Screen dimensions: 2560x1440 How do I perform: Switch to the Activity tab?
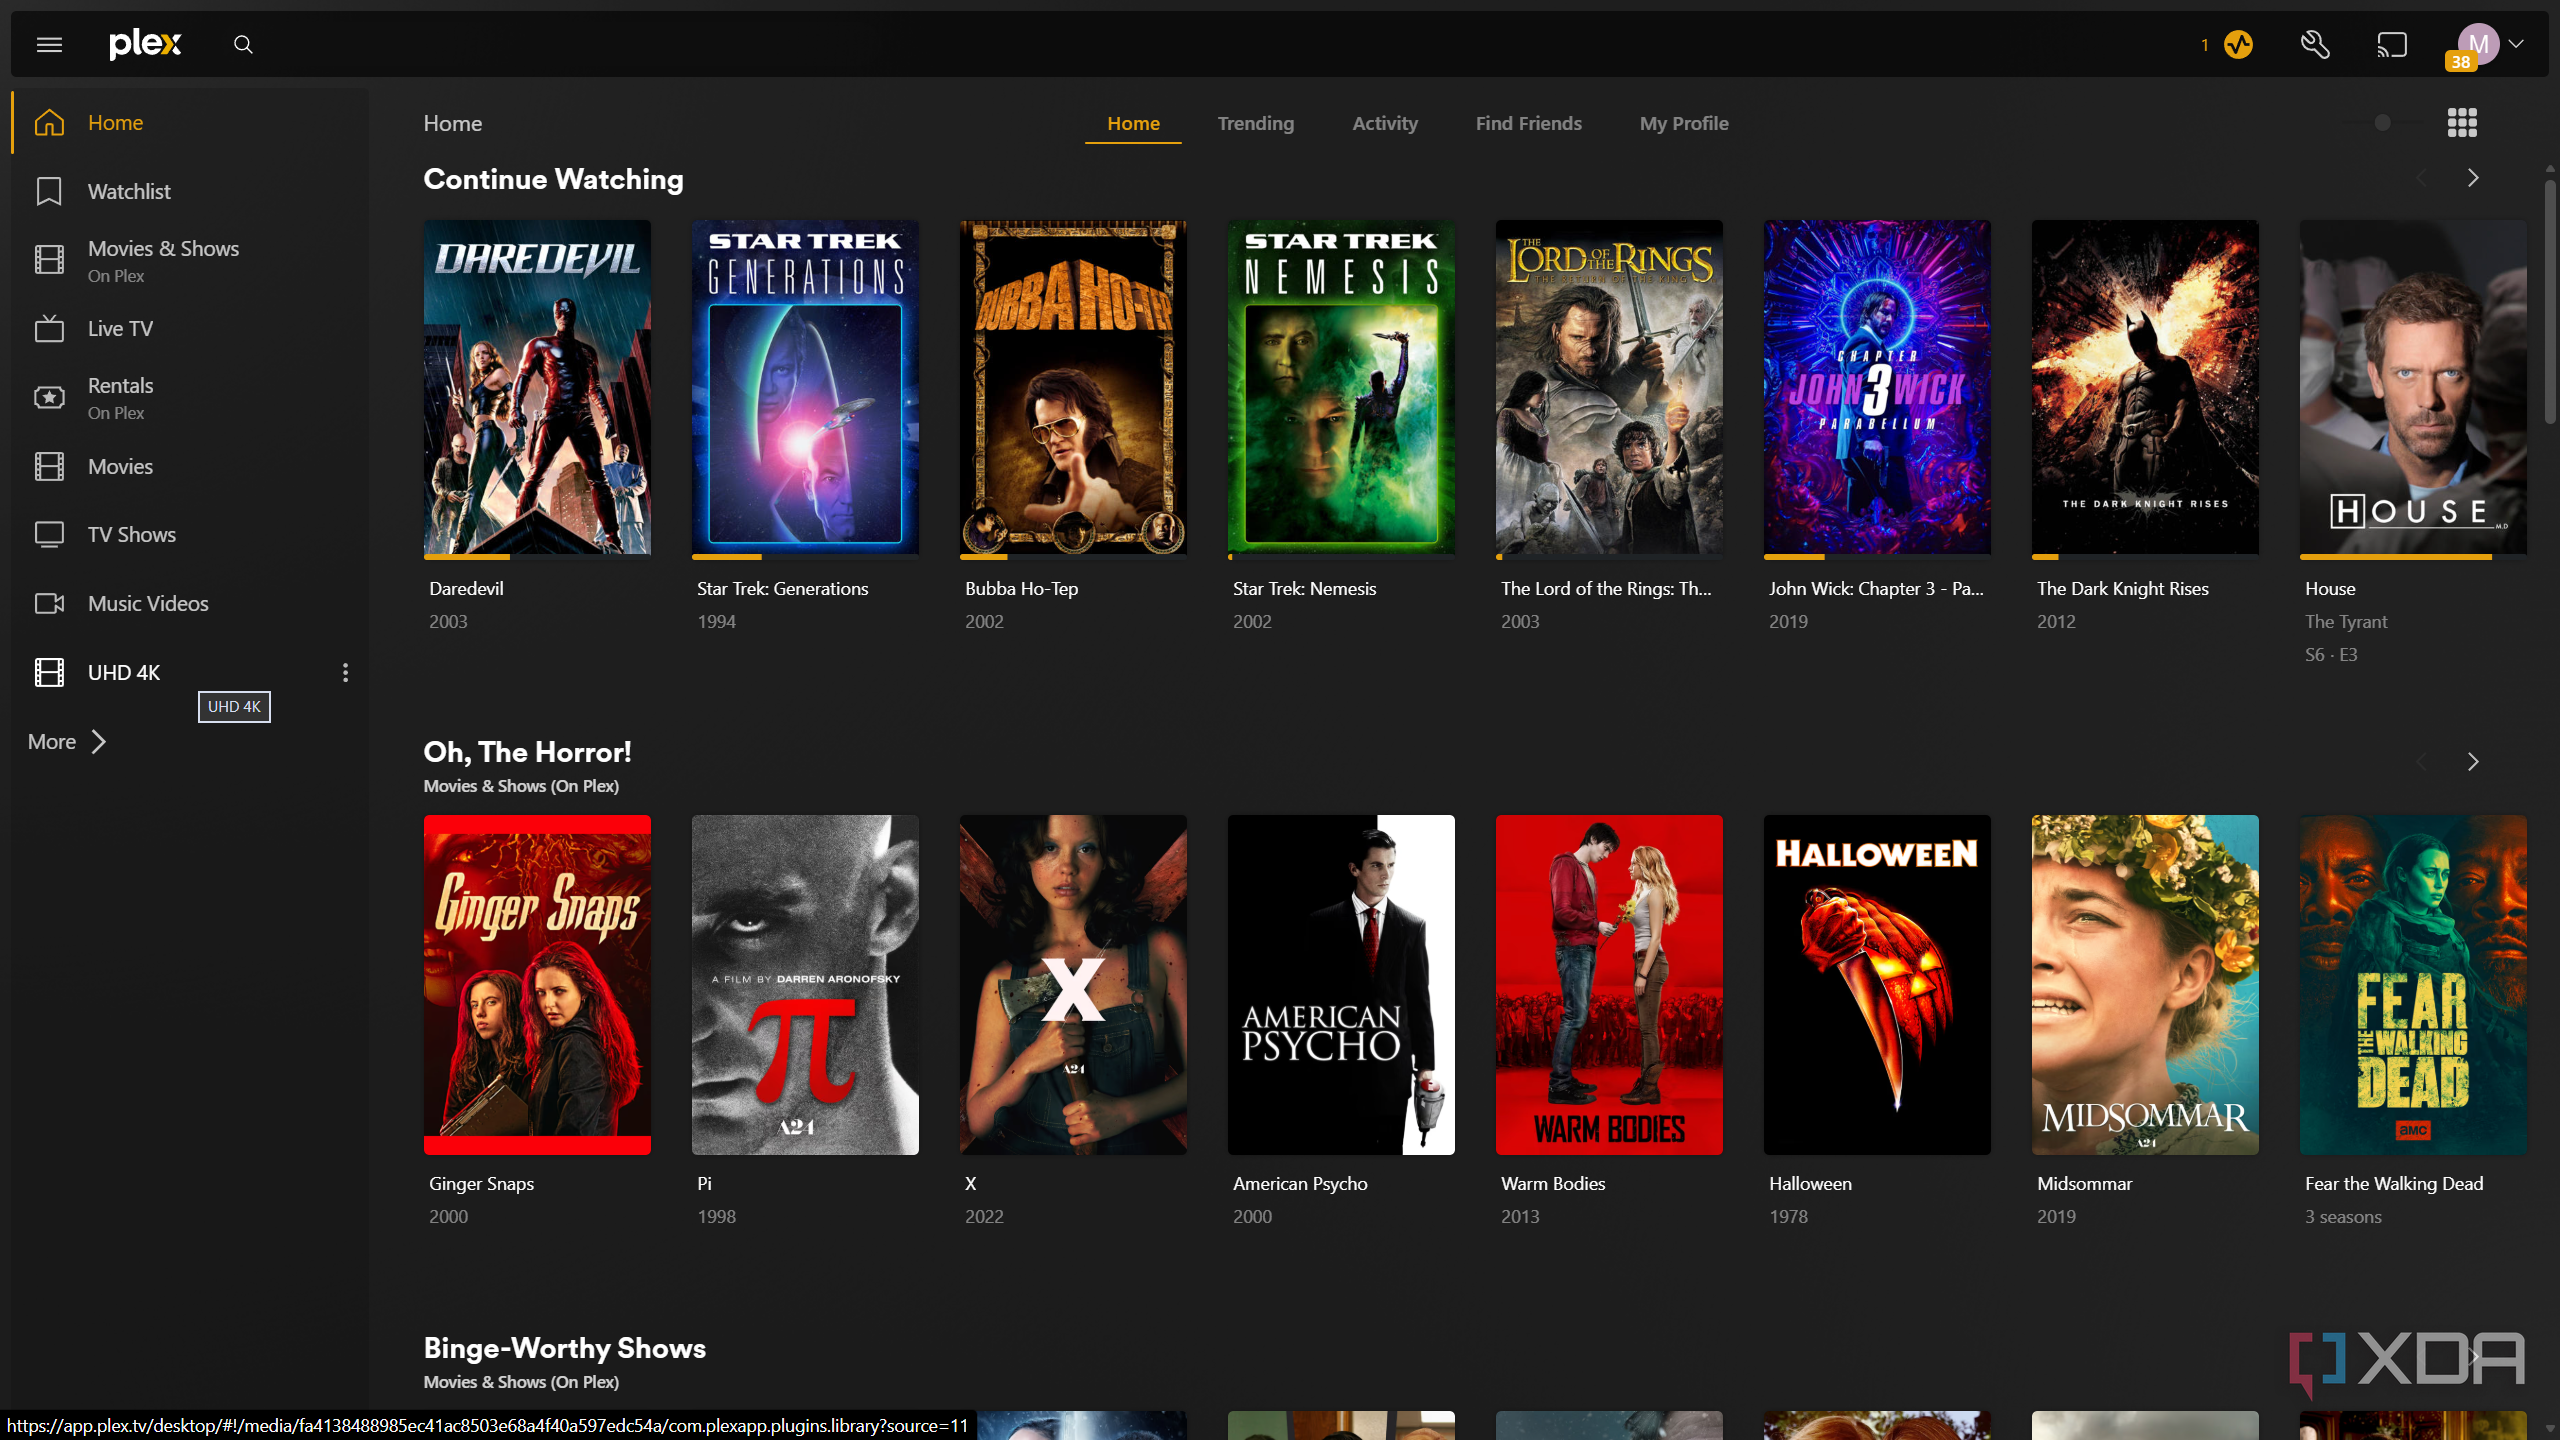coord(1385,123)
